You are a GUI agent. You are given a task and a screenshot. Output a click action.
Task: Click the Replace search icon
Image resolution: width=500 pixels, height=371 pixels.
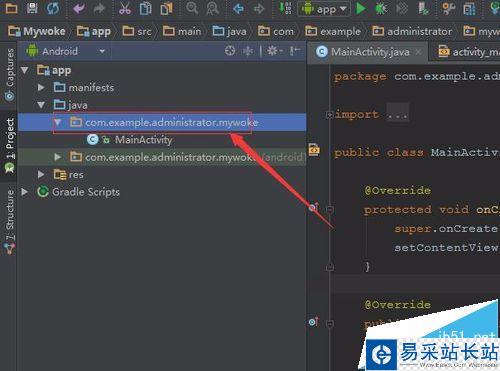[212, 8]
